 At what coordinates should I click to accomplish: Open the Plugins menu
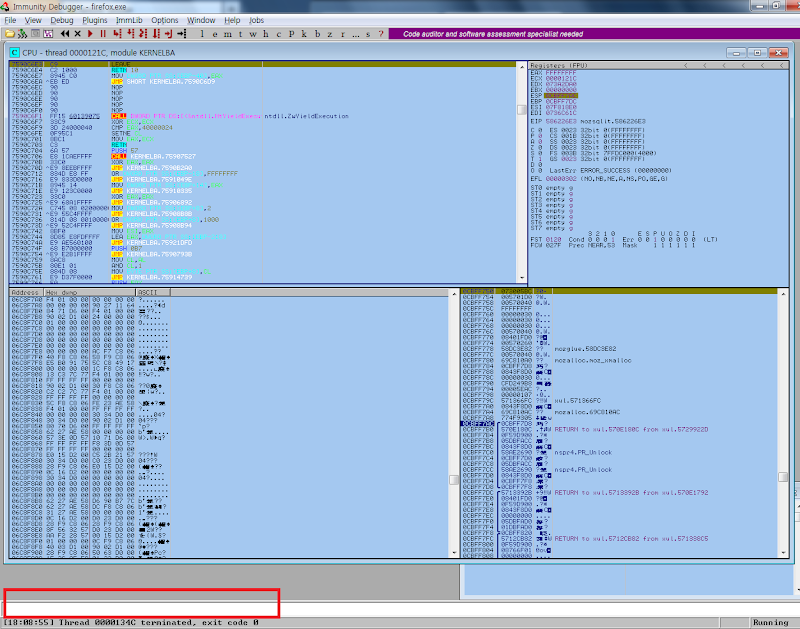94,19
